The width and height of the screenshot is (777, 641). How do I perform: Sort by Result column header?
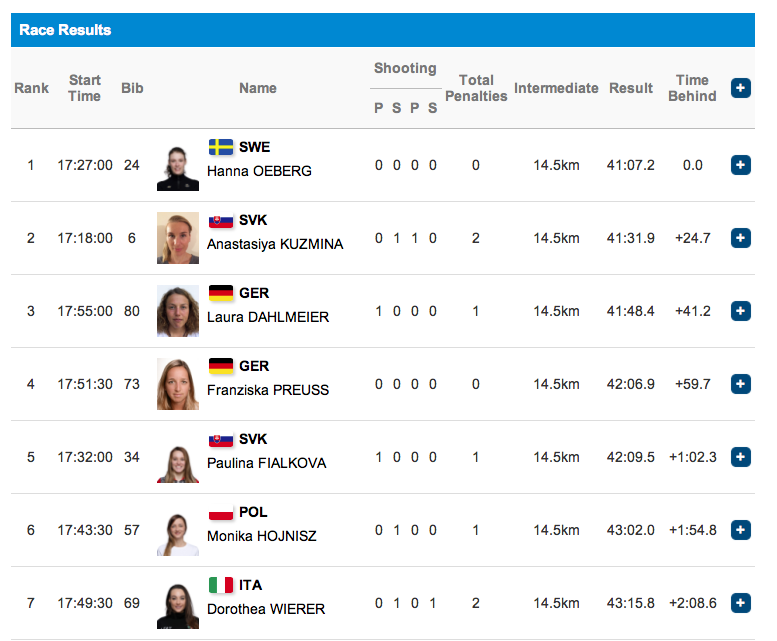[x=631, y=88]
